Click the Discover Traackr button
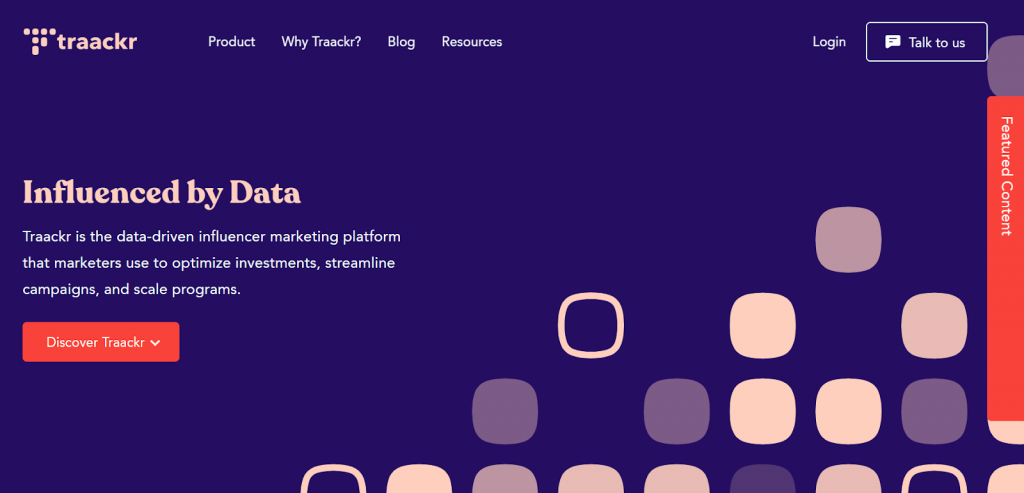1024x493 pixels. point(101,342)
